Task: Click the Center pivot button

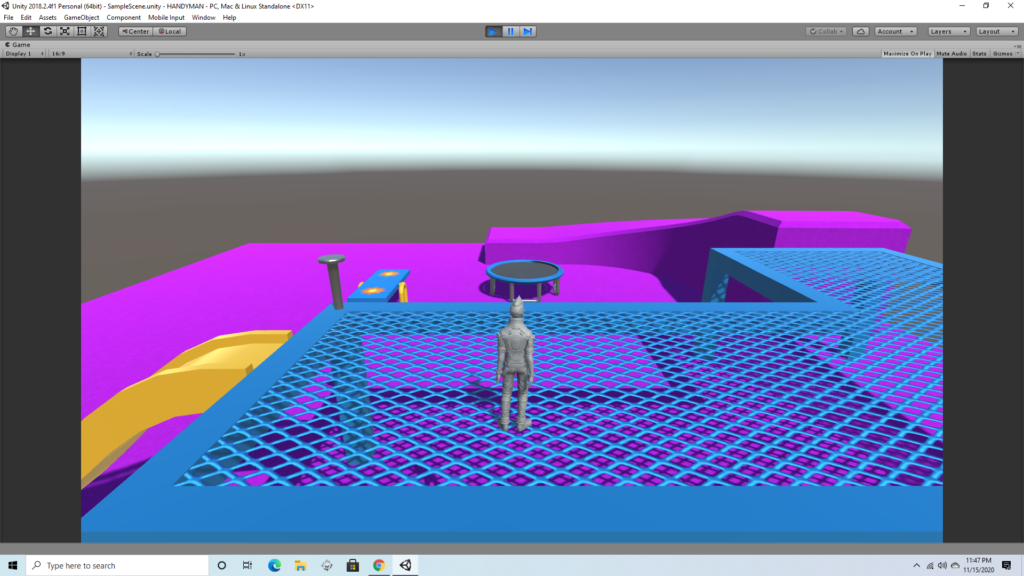Action: [x=135, y=31]
